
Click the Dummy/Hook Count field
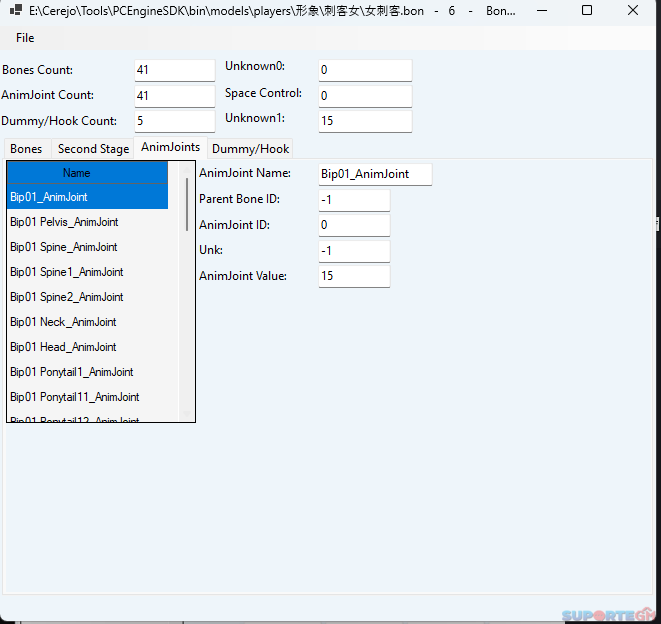coord(174,121)
